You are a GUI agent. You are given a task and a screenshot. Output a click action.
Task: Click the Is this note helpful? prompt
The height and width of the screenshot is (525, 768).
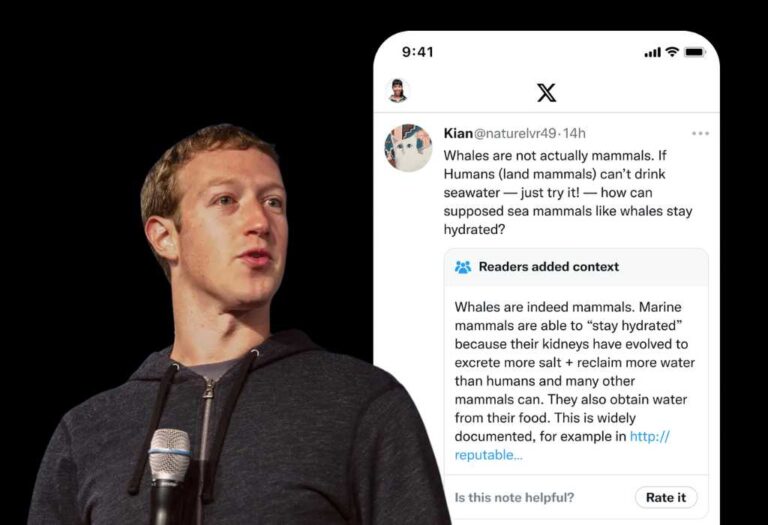coord(514,497)
